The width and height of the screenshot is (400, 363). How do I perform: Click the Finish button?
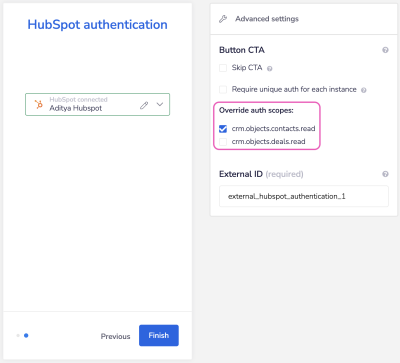(x=159, y=335)
